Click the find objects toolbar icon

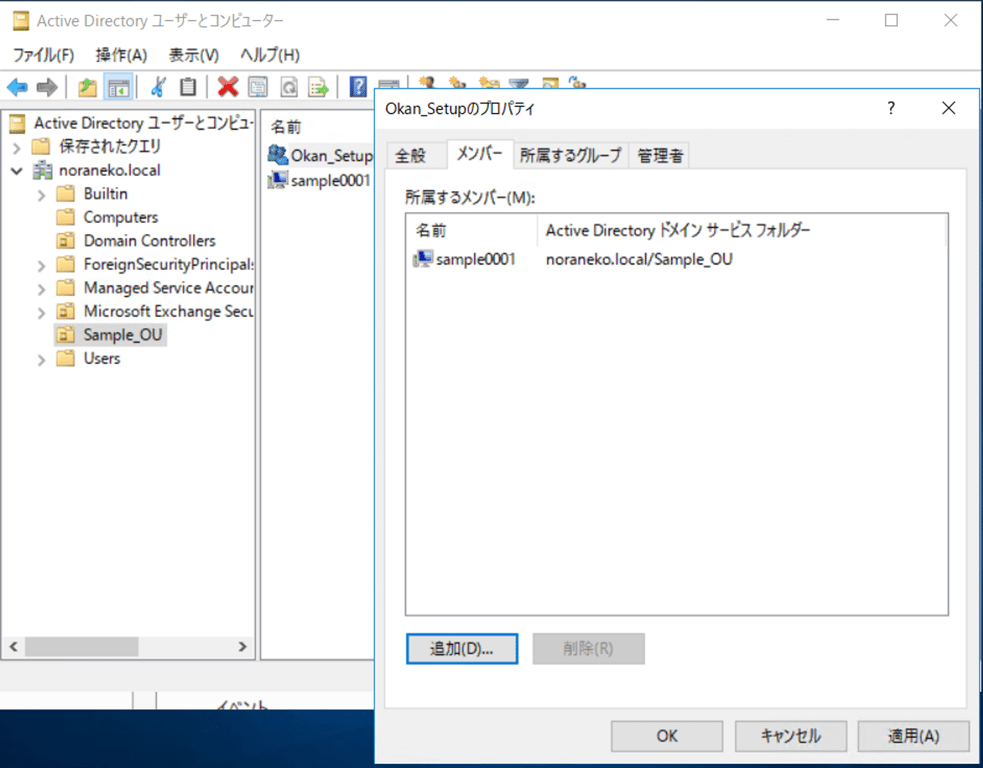pos(550,82)
